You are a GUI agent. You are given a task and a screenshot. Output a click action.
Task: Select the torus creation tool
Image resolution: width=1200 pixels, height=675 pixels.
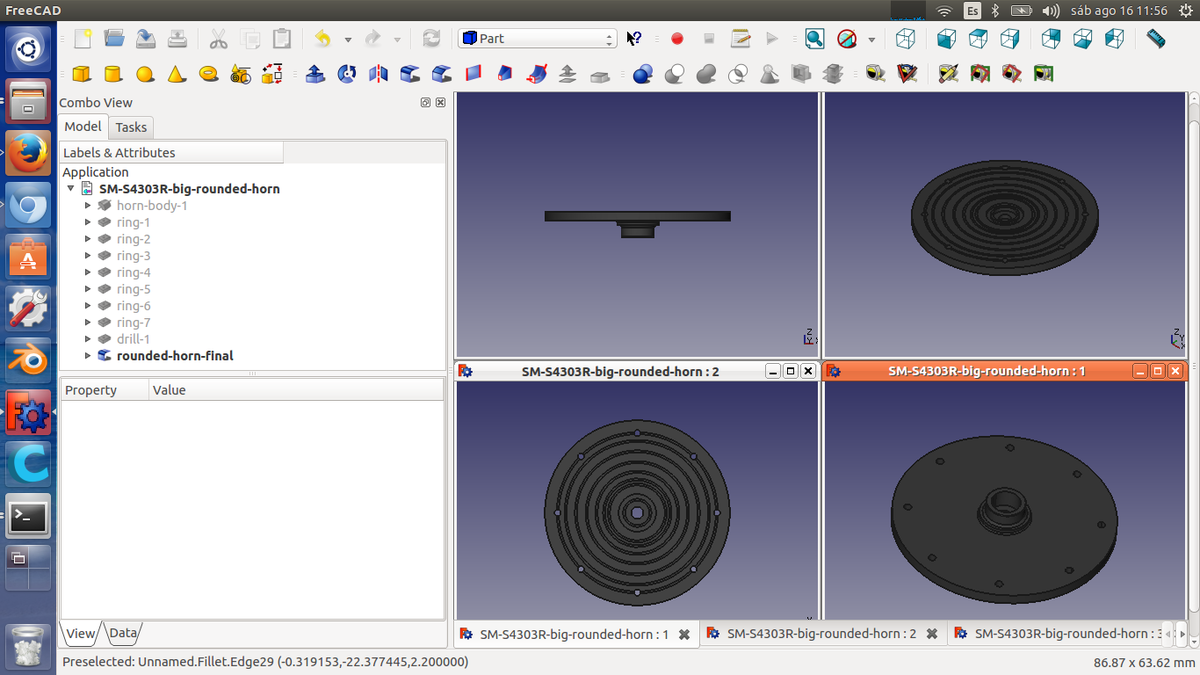pyautogui.click(x=208, y=74)
